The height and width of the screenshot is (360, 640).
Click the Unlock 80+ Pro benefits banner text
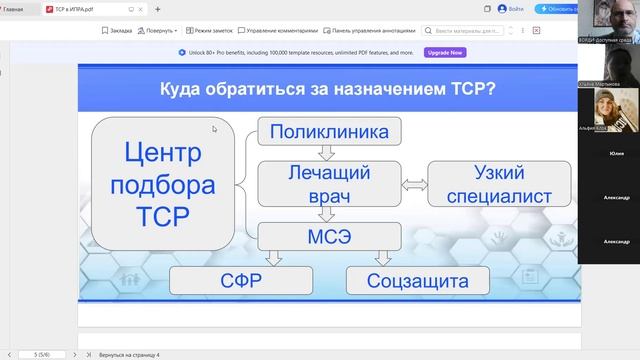click(x=301, y=53)
